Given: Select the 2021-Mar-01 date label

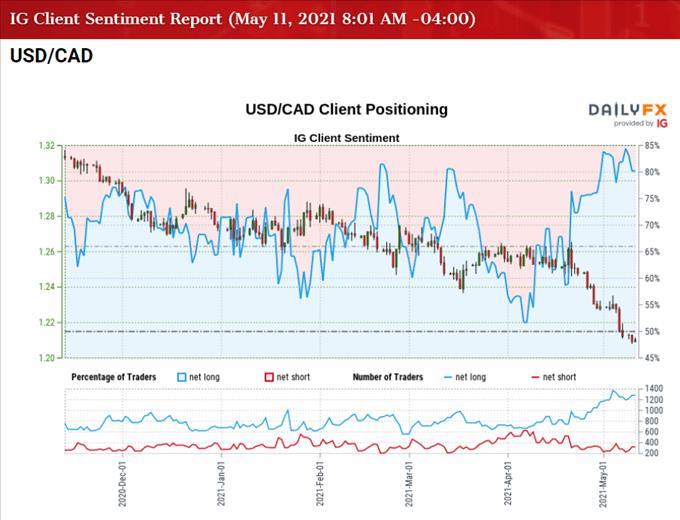Looking at the screenshot, I should (x=409, y=485).
